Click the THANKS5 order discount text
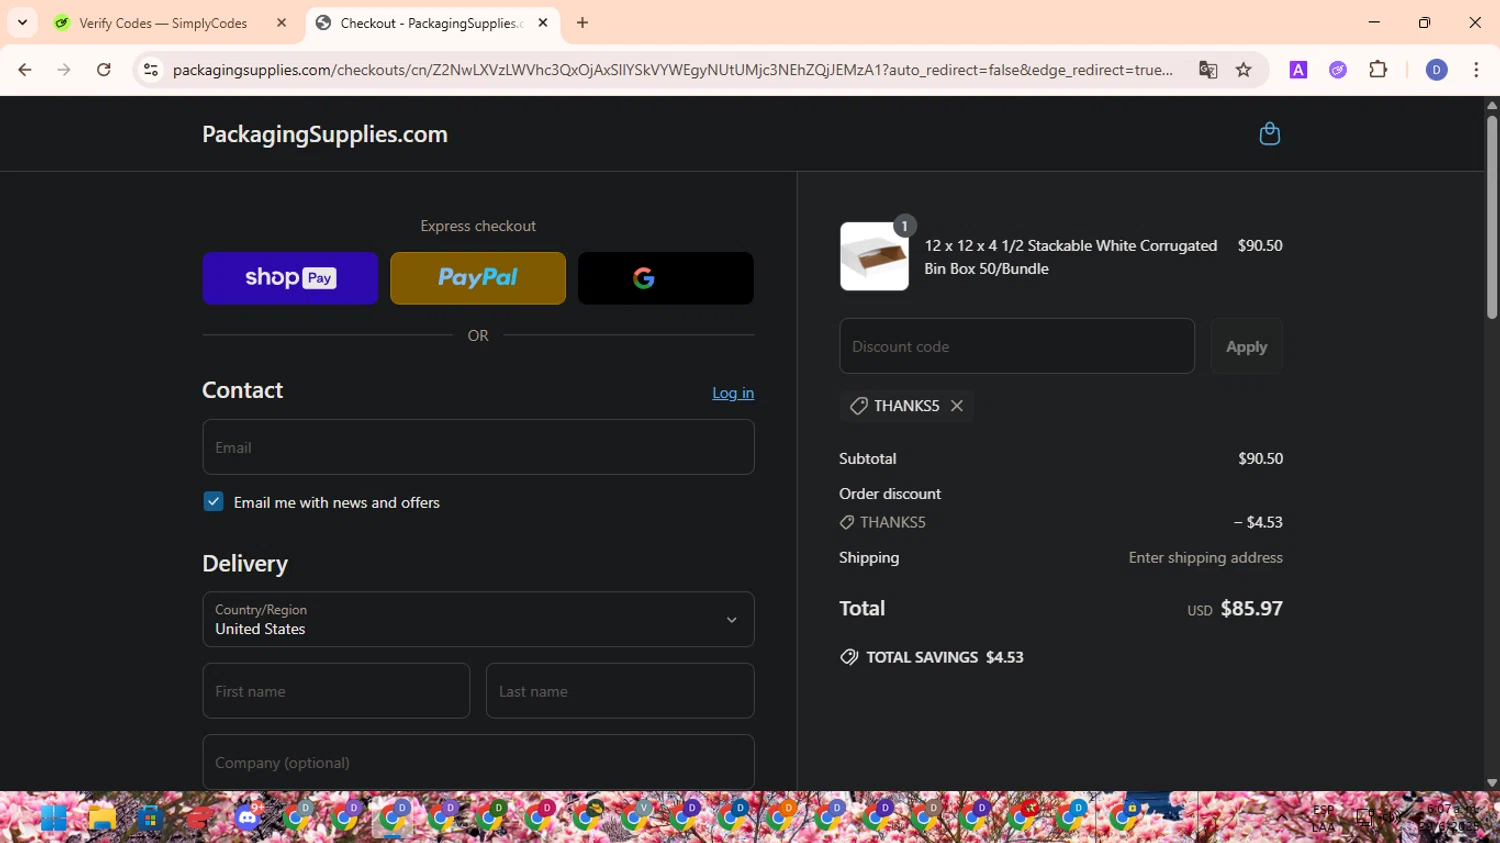 (x=893, y=522)
